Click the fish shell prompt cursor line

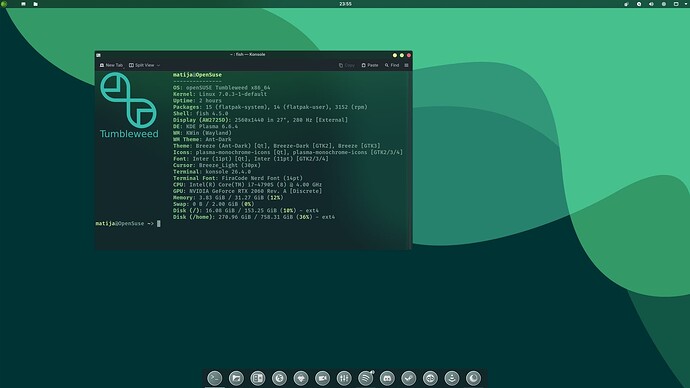128,223
